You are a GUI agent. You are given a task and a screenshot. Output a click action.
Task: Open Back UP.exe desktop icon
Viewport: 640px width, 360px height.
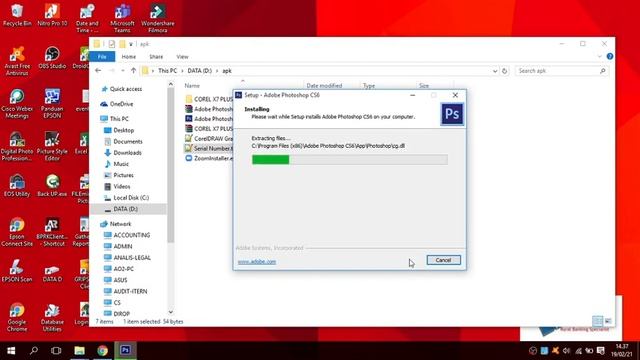coord(52,186)
